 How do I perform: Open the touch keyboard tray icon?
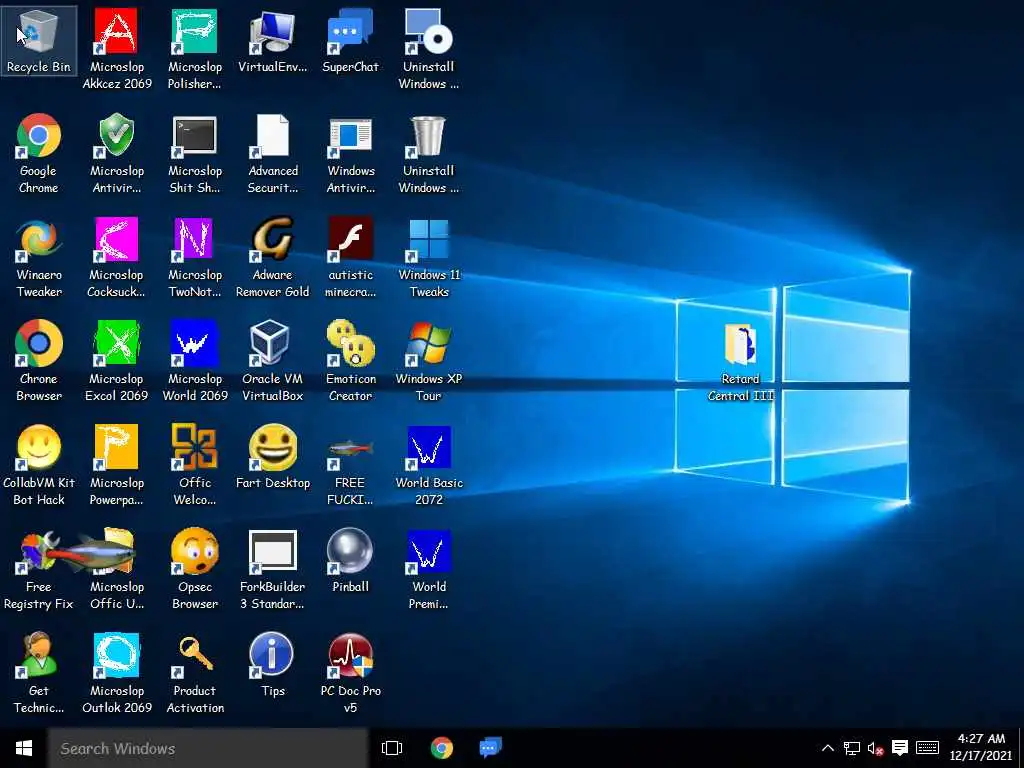[x=927, y=748]
